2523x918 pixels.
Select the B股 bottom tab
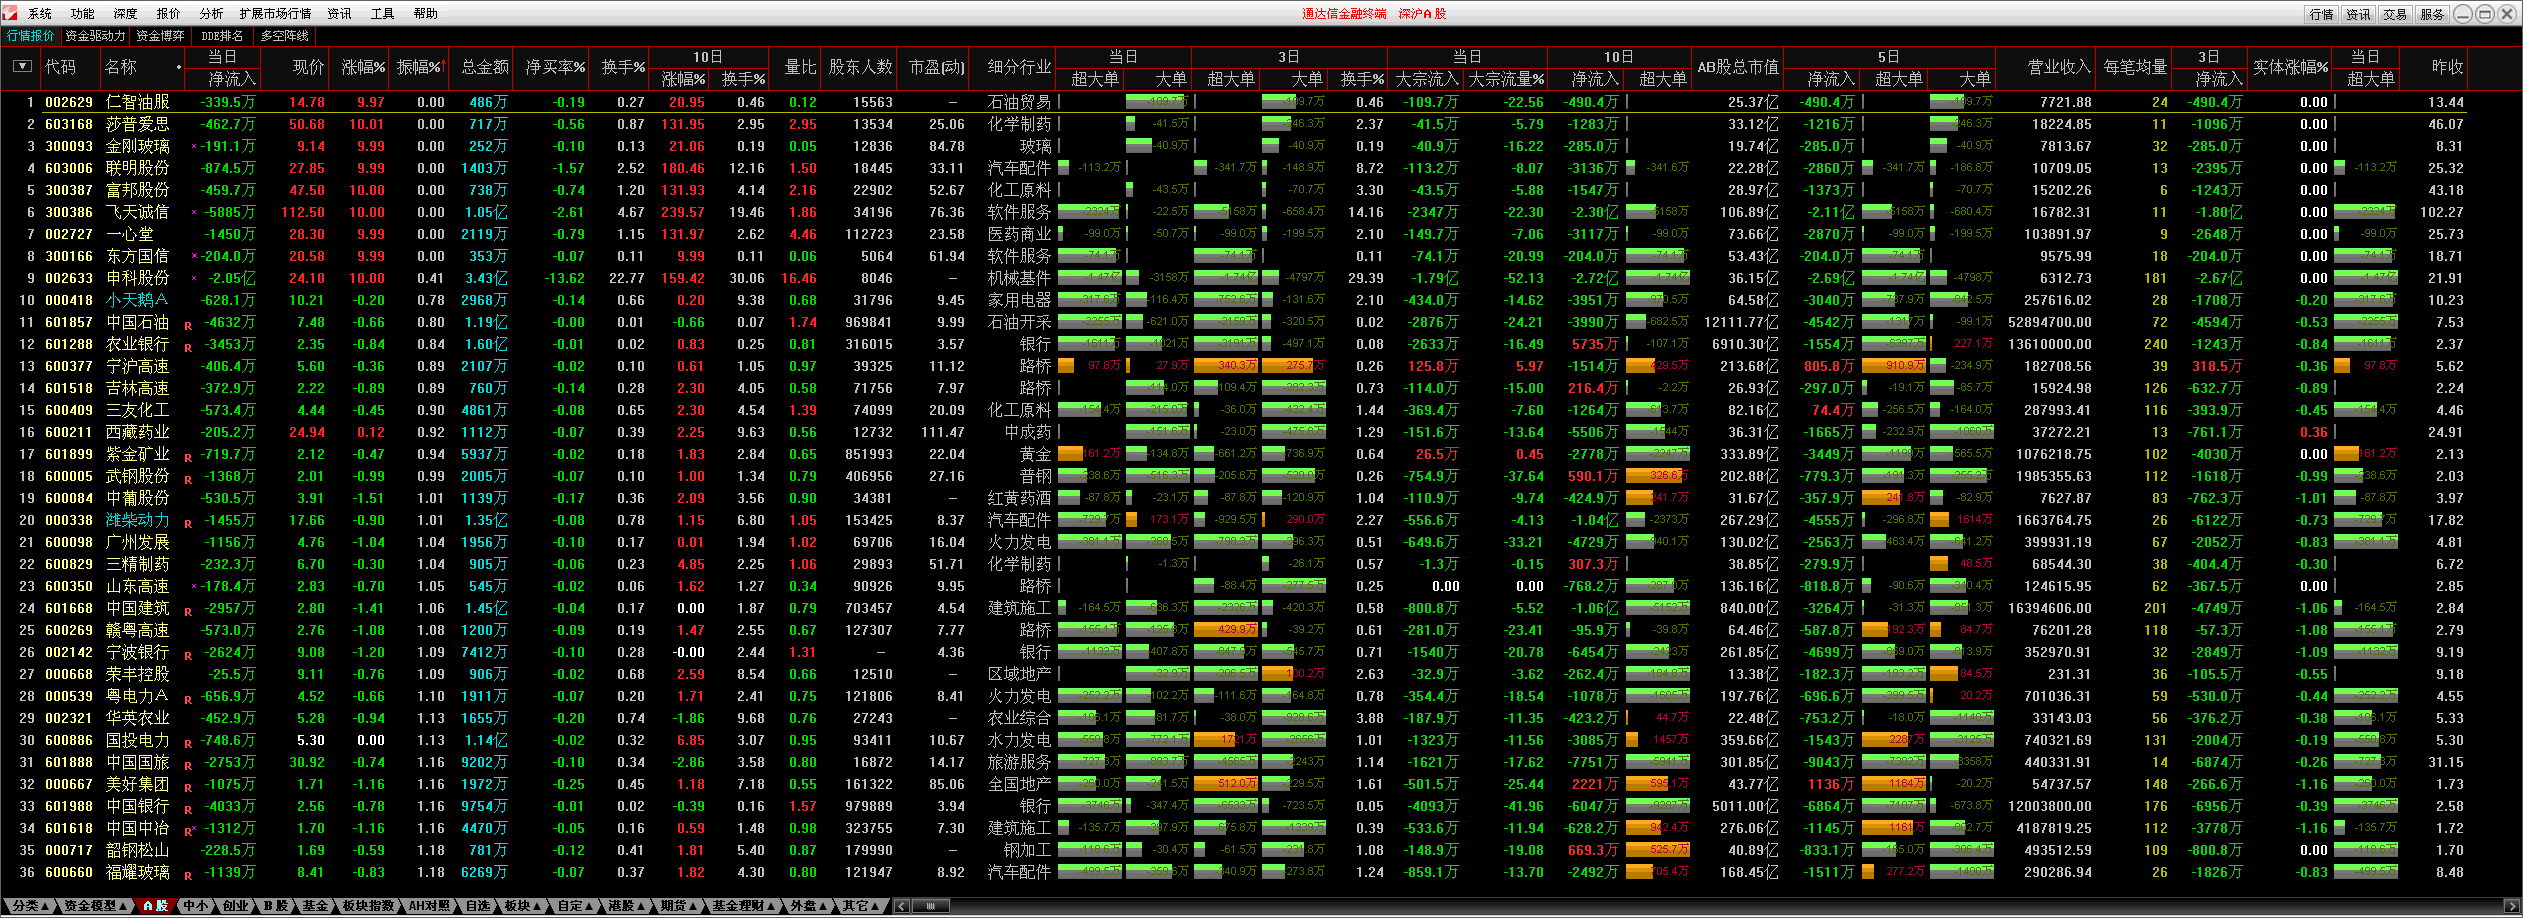[x=276, y=906]
